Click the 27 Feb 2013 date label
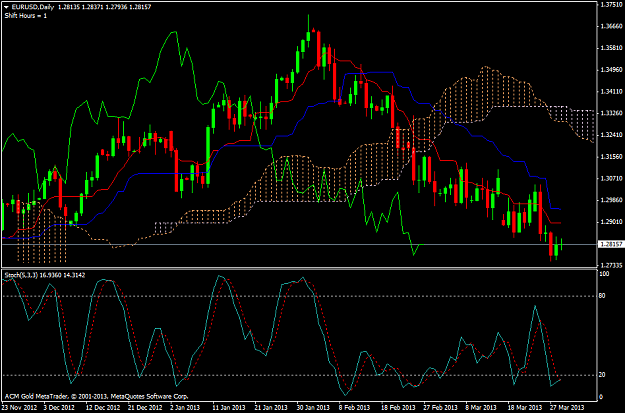 coord(440,408)
